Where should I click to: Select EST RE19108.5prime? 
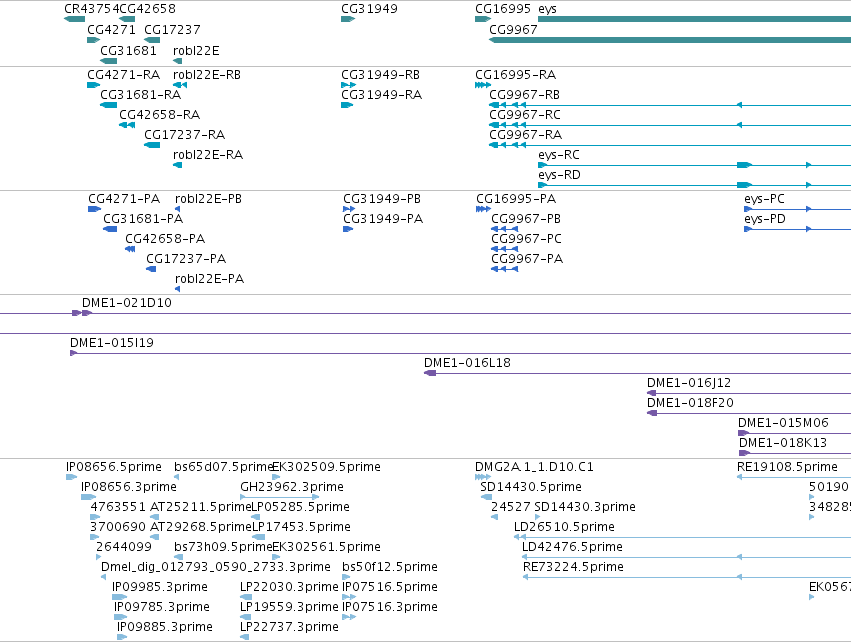coord(788,467)
